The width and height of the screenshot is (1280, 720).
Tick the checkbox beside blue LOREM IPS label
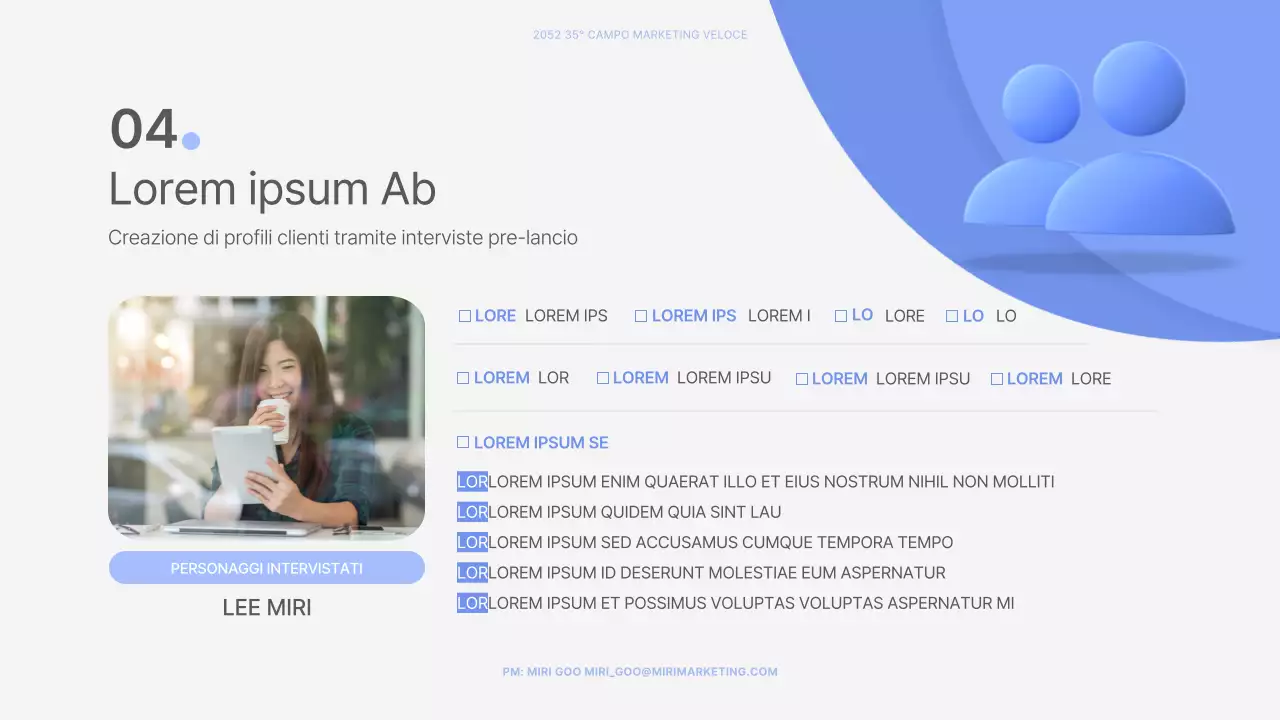pos(641,316)
